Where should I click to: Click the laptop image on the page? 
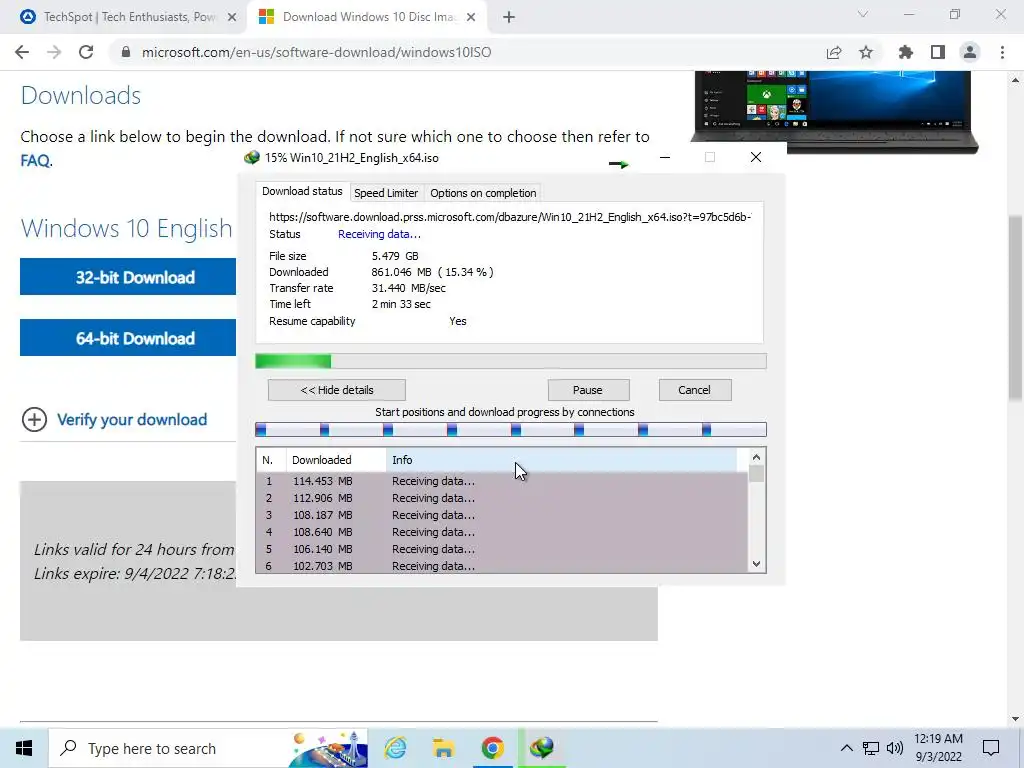(x=834, y=112)
